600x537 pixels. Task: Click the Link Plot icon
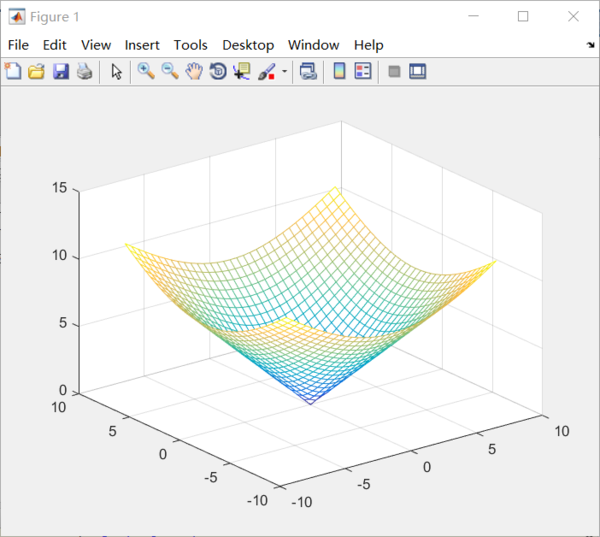308,71
